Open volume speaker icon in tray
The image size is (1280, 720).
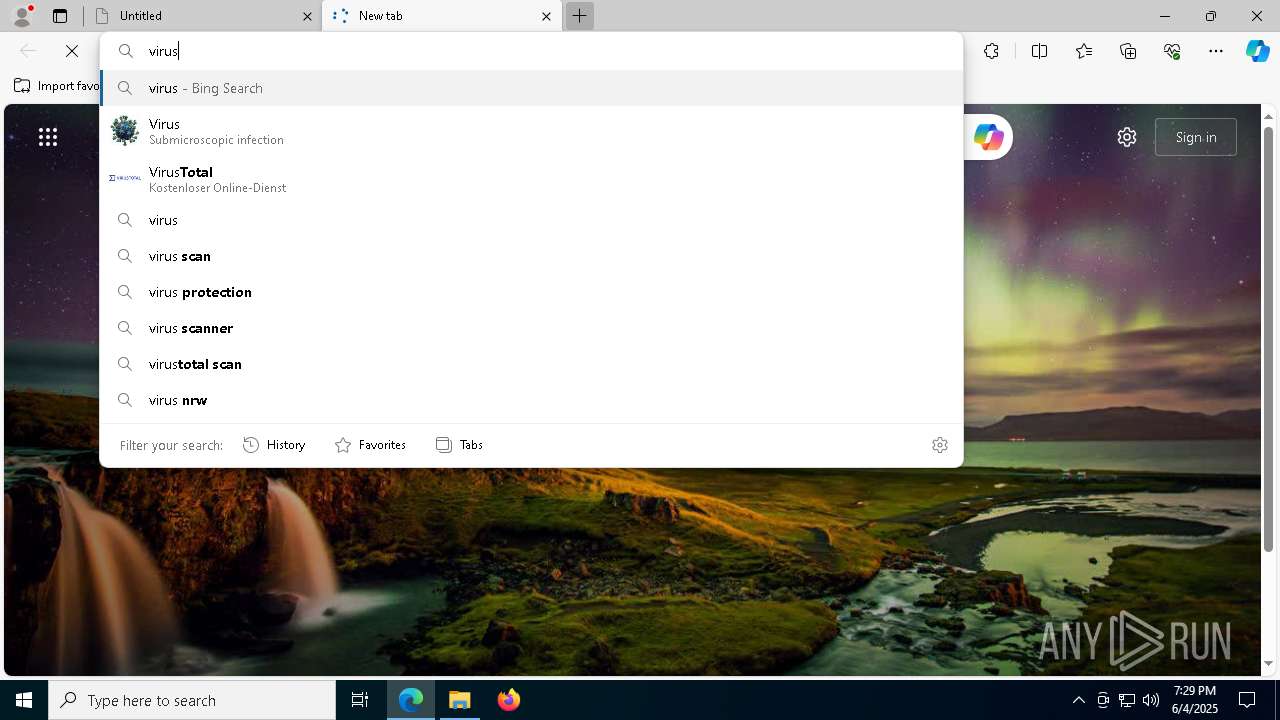tap(1151, 700)
